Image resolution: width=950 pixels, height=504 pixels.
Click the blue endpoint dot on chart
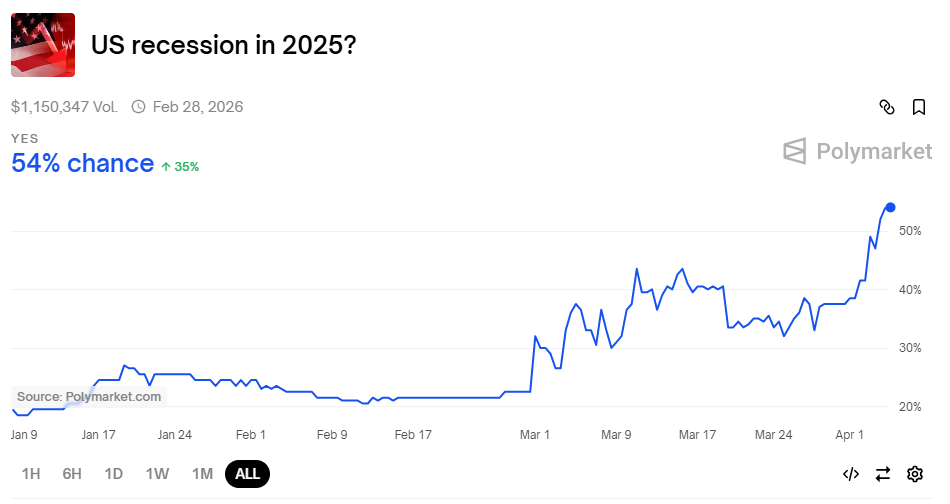[x=890, y=208]
